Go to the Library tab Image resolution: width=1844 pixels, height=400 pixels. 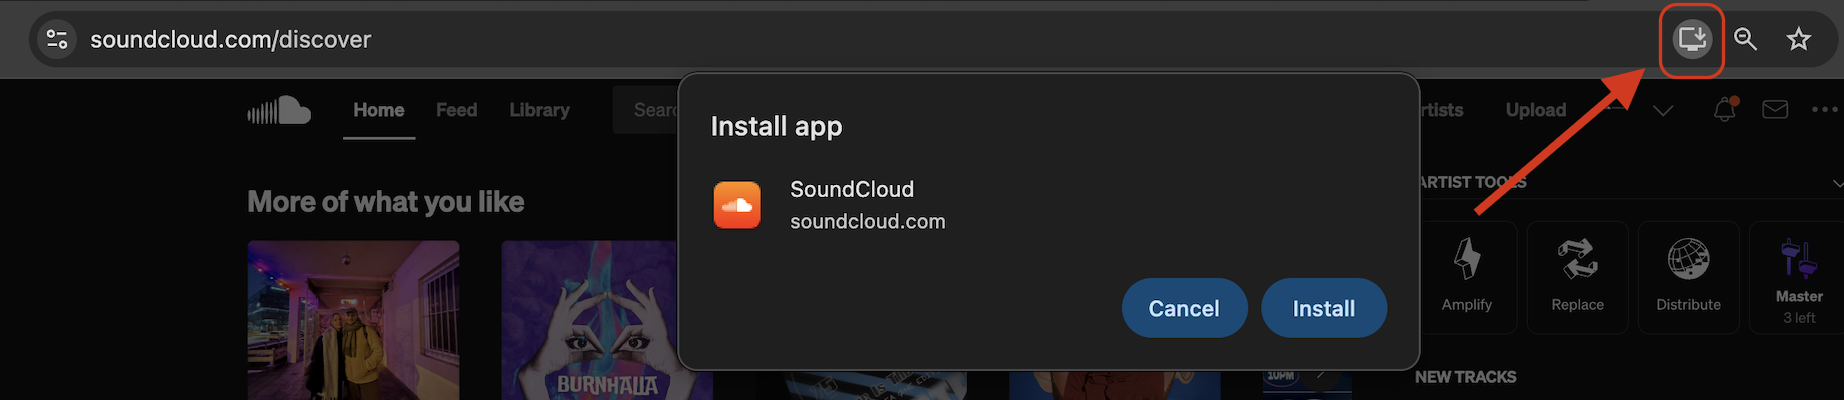(x=539, y=110)
